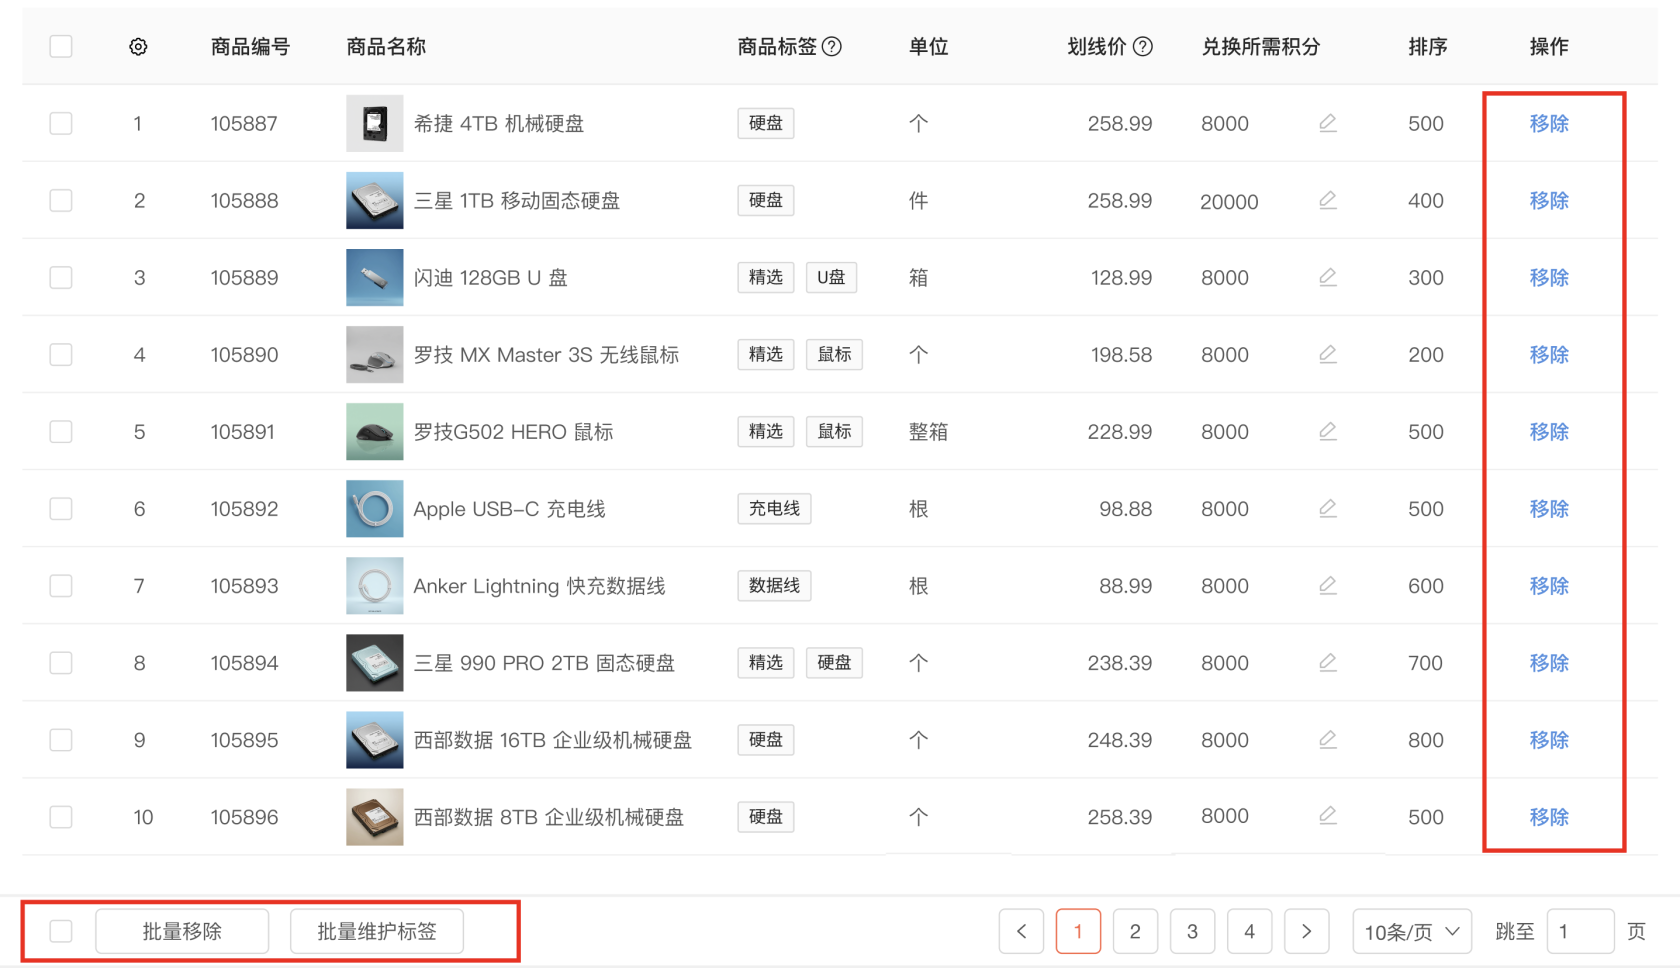1680x968 pixels.
Task: Show help for 划线价 column
Action: [1143, 47]
